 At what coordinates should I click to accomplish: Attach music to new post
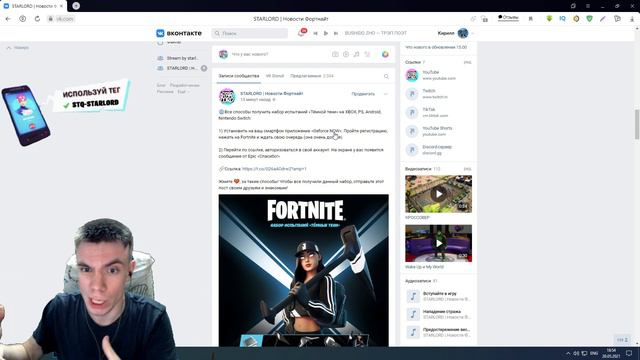pyautogui.click(x=356, y=54)
